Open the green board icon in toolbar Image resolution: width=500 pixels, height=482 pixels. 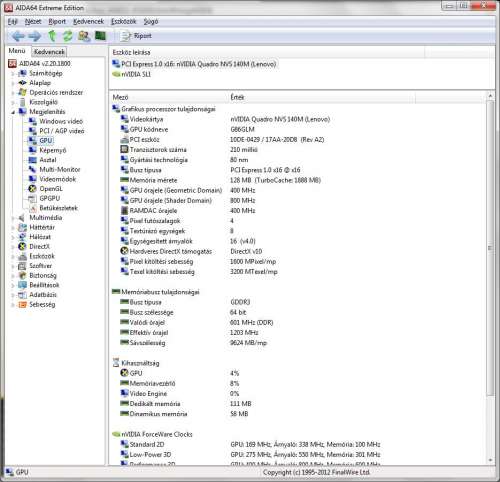coord(100,35)
